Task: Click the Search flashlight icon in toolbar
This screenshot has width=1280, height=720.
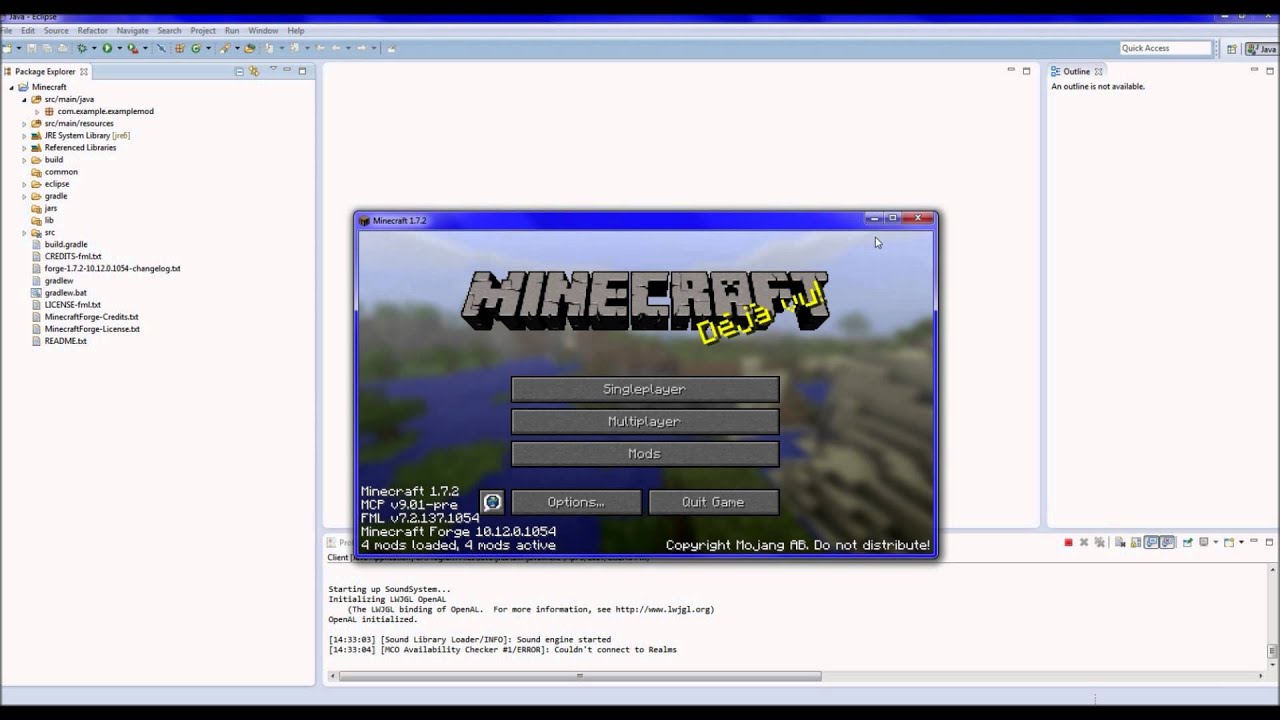Action: pos(224,48)
